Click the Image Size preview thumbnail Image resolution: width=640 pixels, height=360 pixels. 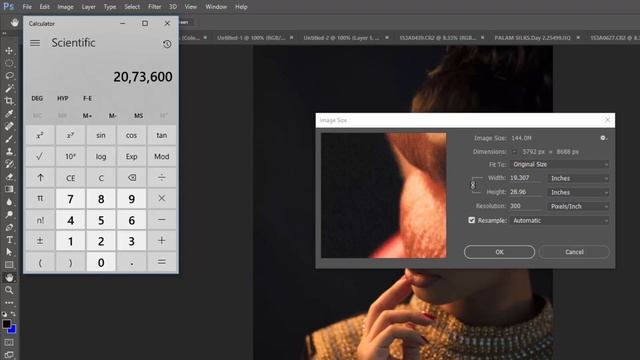tap(384, 195)
